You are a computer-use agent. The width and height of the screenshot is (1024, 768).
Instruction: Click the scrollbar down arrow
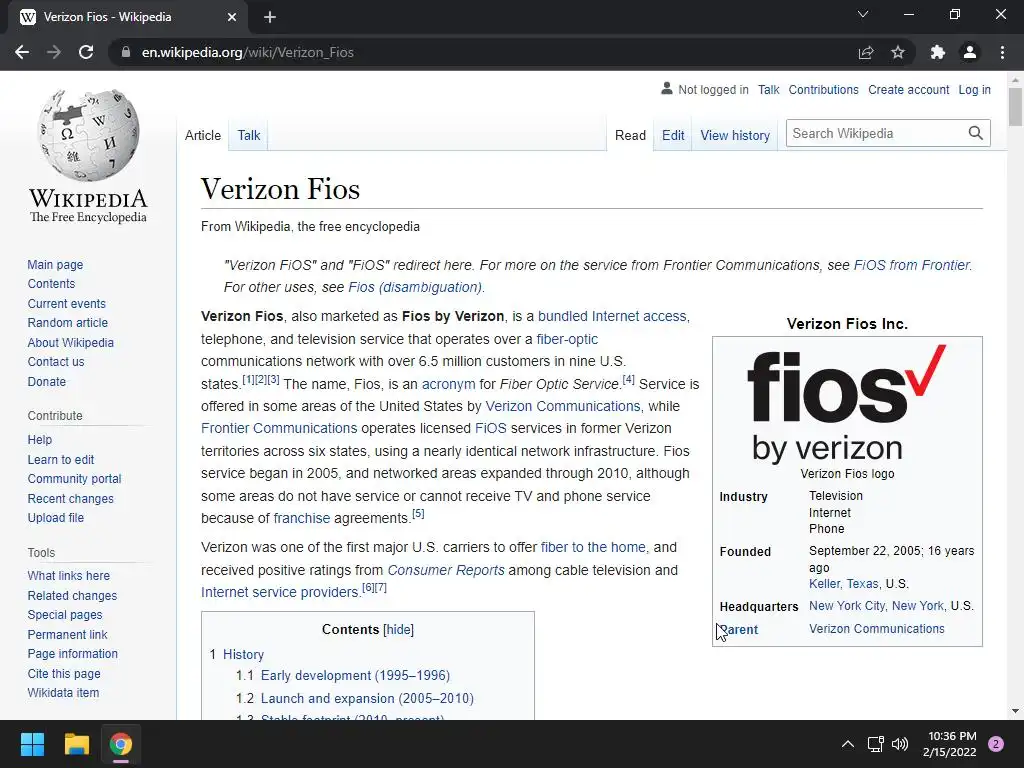(1015, 711)
